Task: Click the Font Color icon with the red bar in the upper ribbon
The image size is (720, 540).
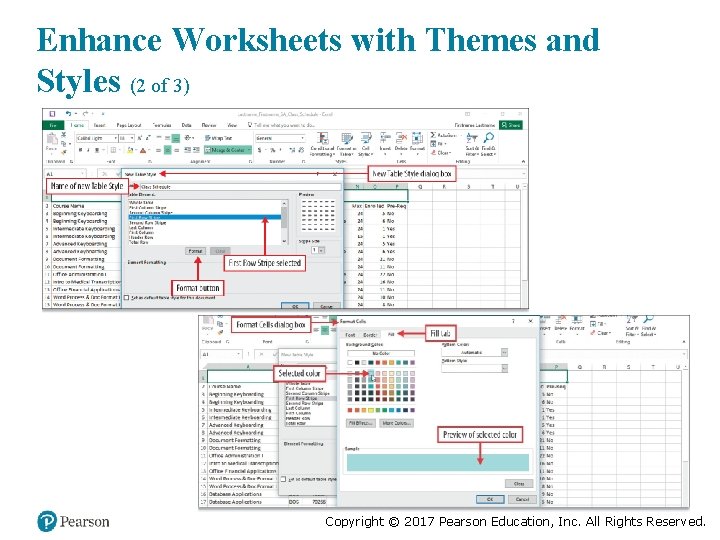Action: (143, 150)
